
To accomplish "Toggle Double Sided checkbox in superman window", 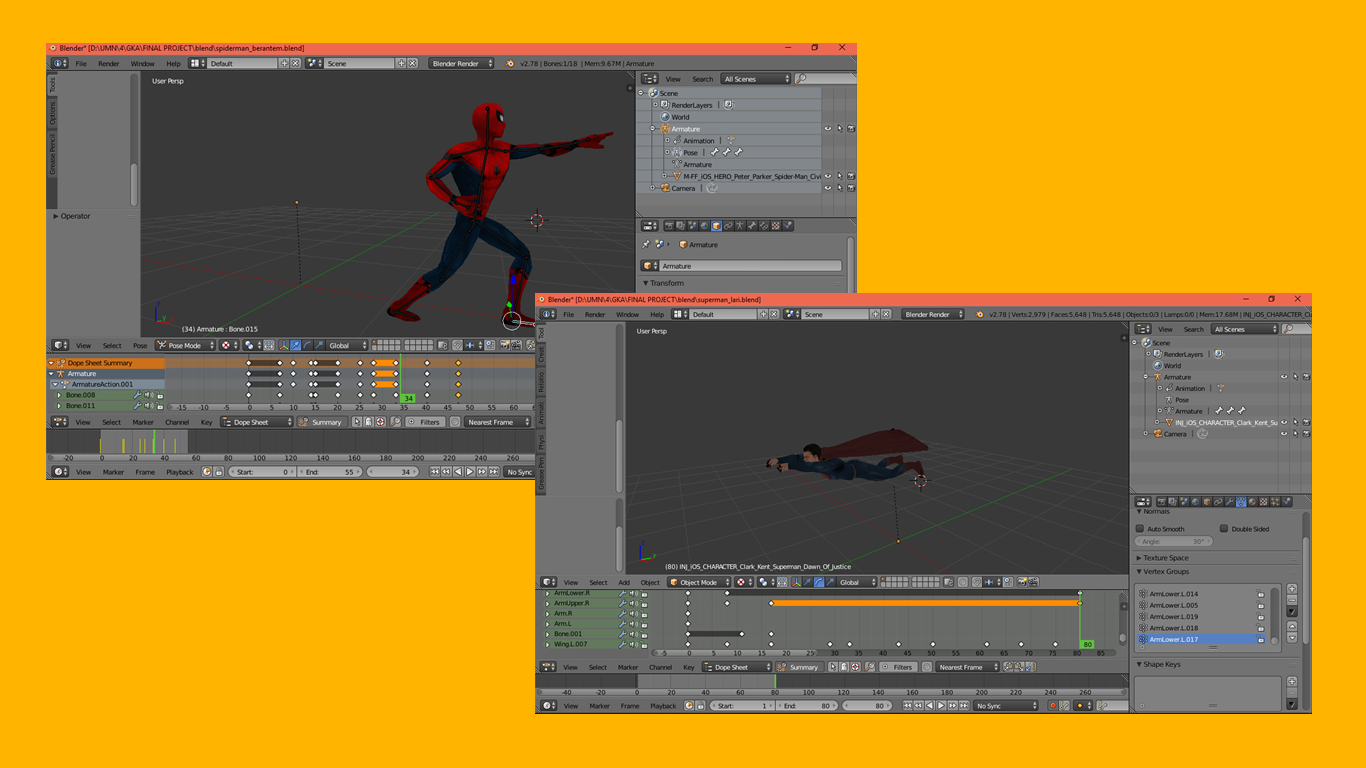I will [x=1224, y=528].
